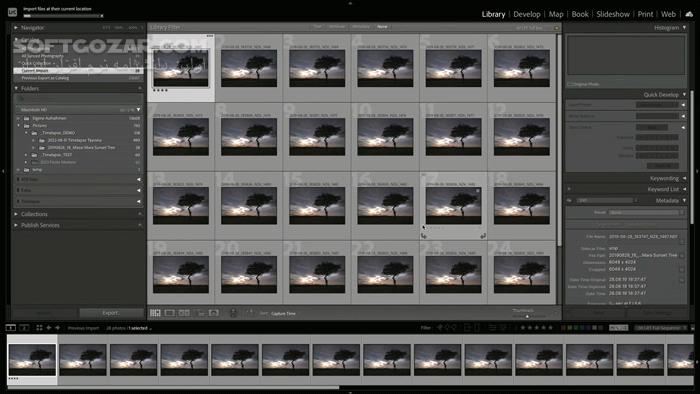
Task: Filter by flagged photos in filmstrip
Action: tap(439, 328)
